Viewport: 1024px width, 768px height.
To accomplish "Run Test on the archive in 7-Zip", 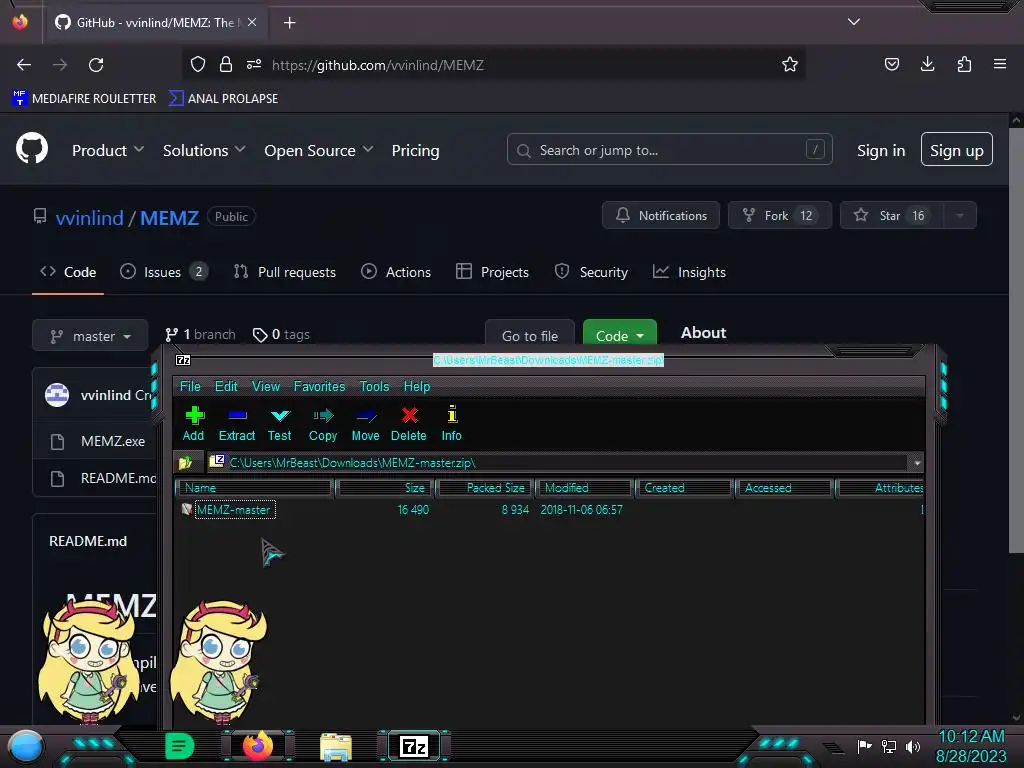I will tap(280, 424).
